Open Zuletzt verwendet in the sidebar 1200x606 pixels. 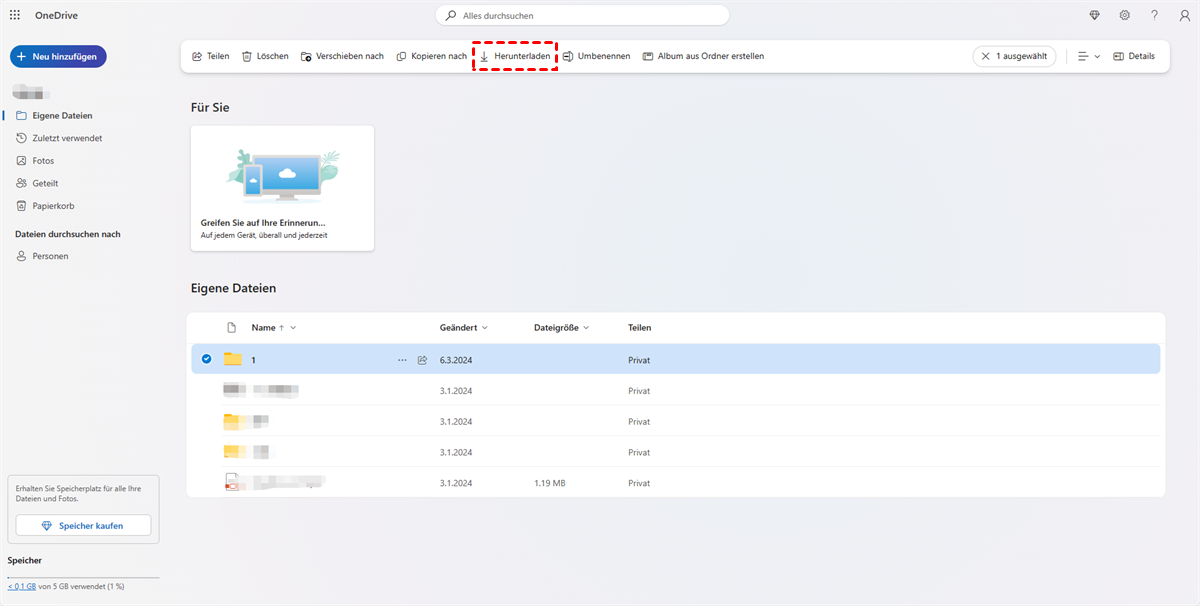tap(67, 138)
